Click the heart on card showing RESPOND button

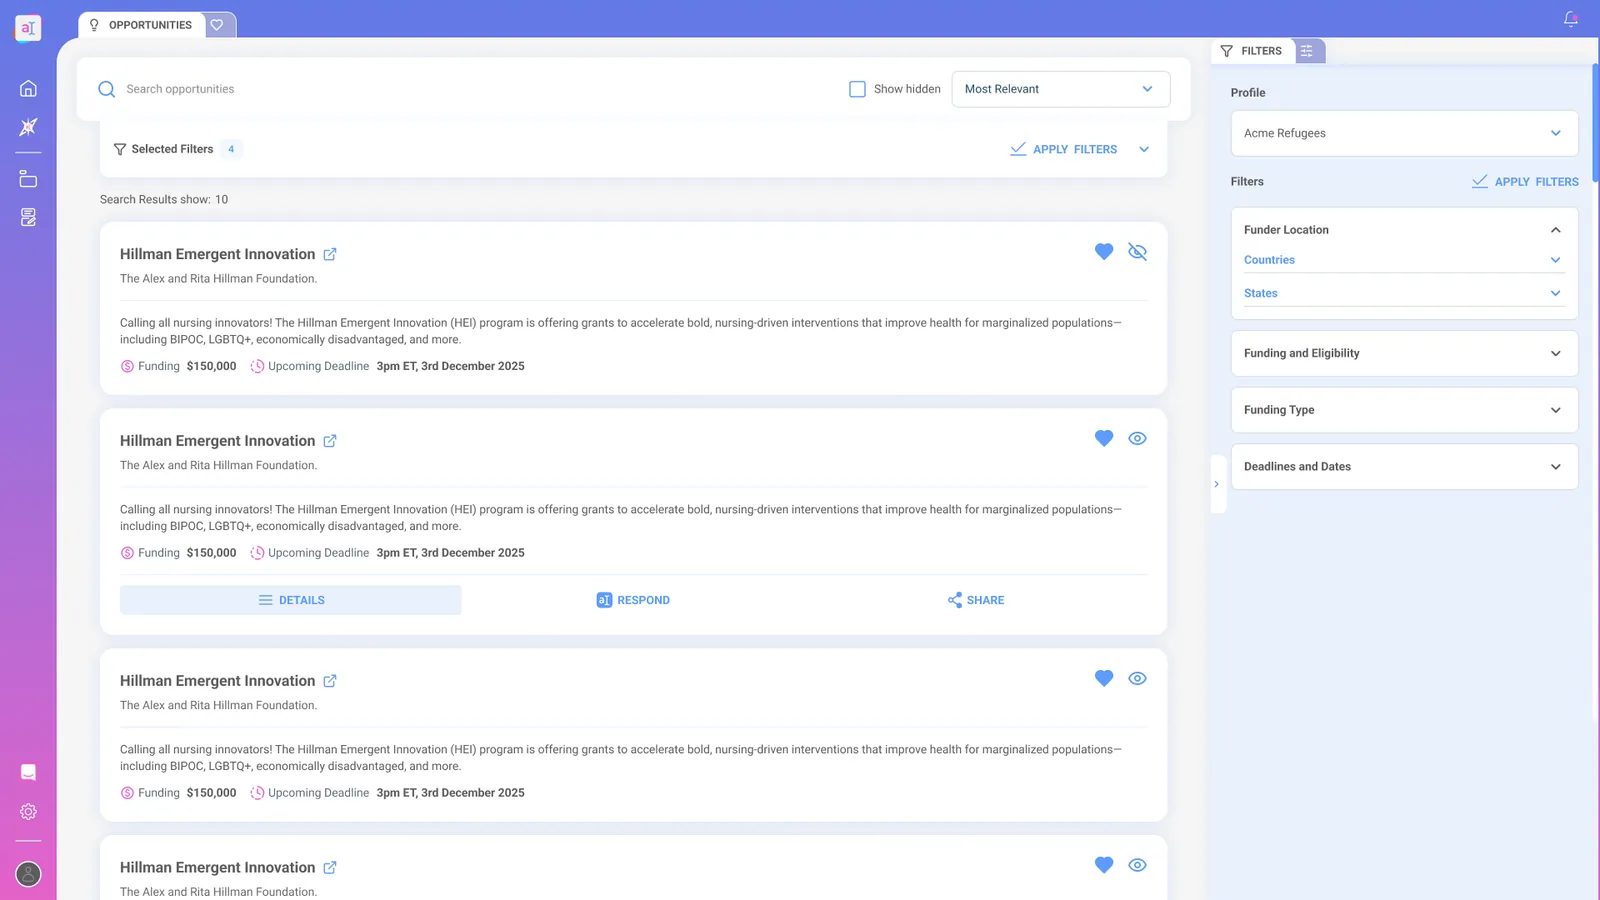pos(1104,438)
